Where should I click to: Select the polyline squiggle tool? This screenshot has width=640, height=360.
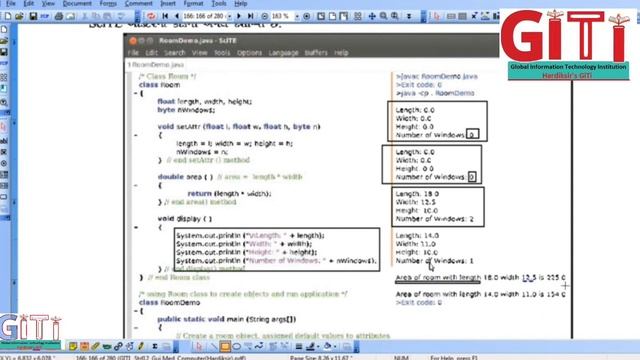click(259, 347)
